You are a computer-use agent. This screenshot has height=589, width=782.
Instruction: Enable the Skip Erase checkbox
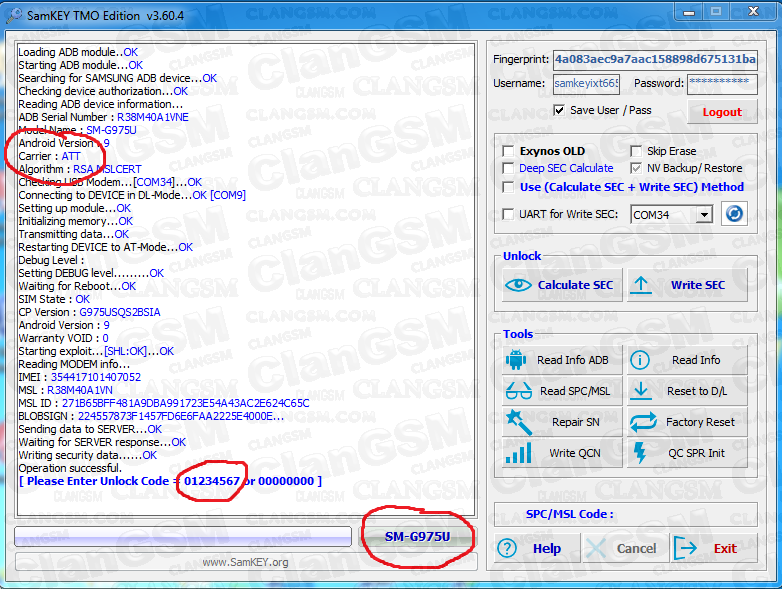click(x=635, y=151)
